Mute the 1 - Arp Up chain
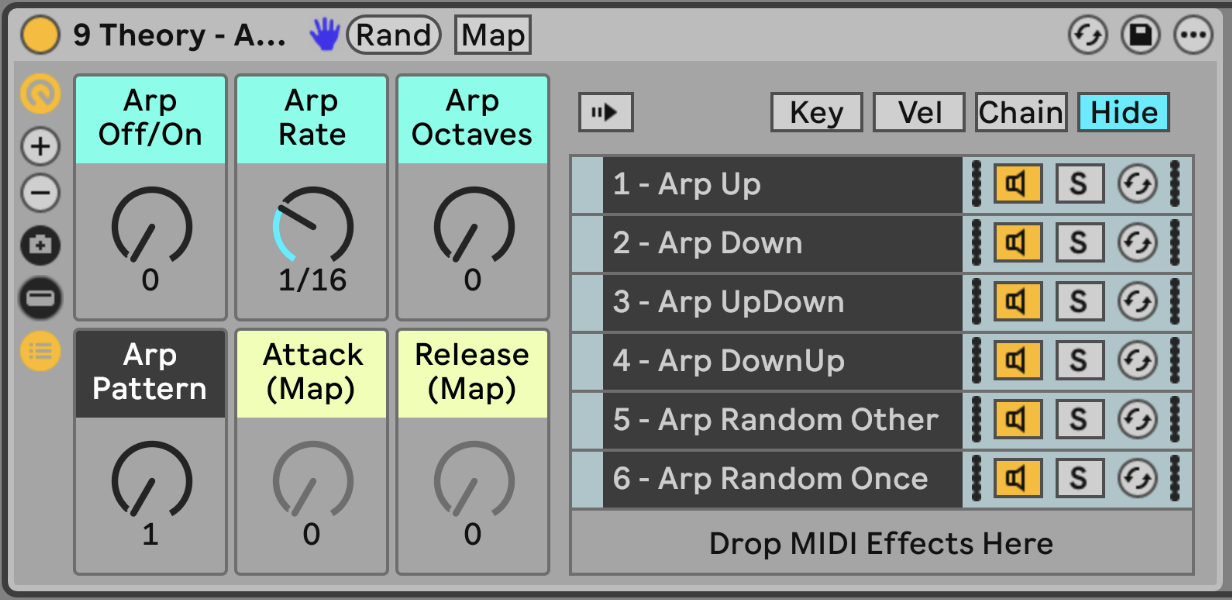Screen dimensions: 1232x600 (x=1017, y=184)
